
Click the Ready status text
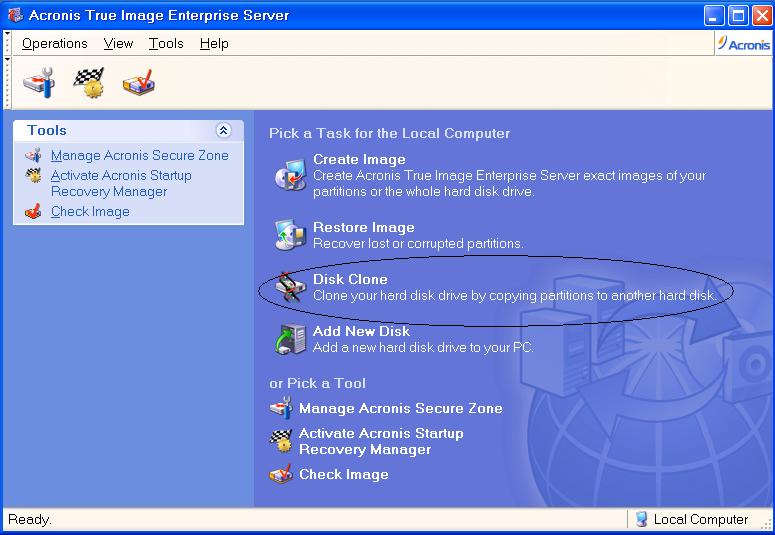[x=30, y=519]
